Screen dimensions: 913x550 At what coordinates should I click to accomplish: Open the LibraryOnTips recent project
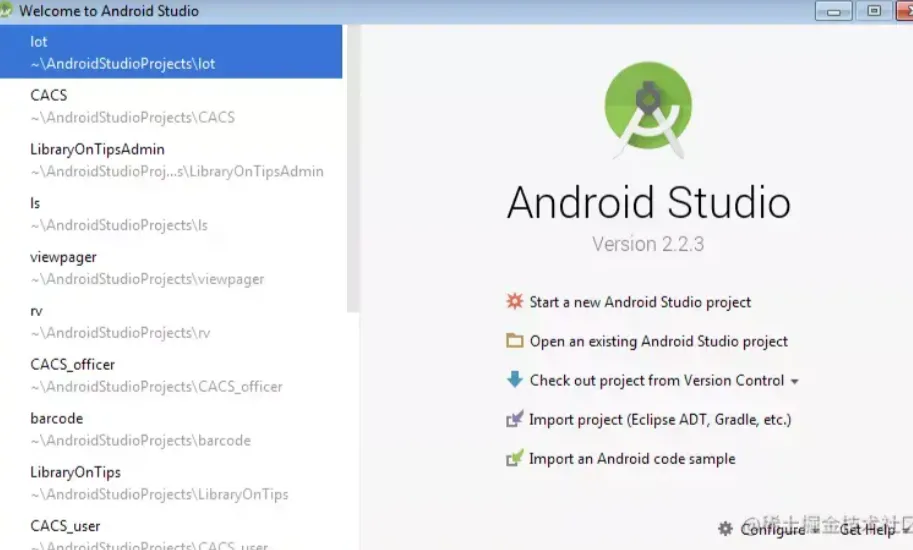[x=171, y=483]
